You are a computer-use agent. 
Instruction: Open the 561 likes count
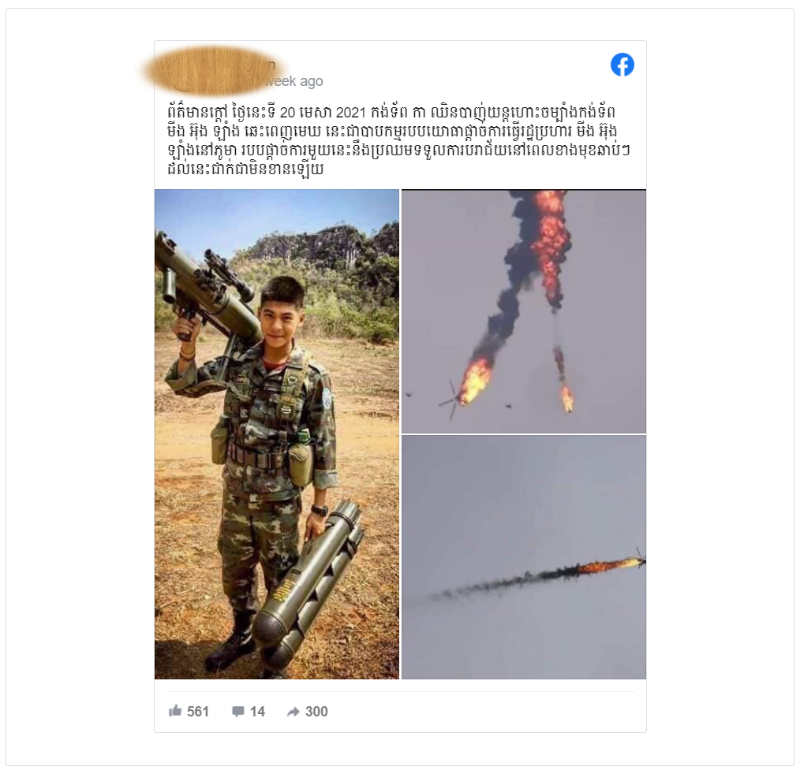(x=198, y=711)
